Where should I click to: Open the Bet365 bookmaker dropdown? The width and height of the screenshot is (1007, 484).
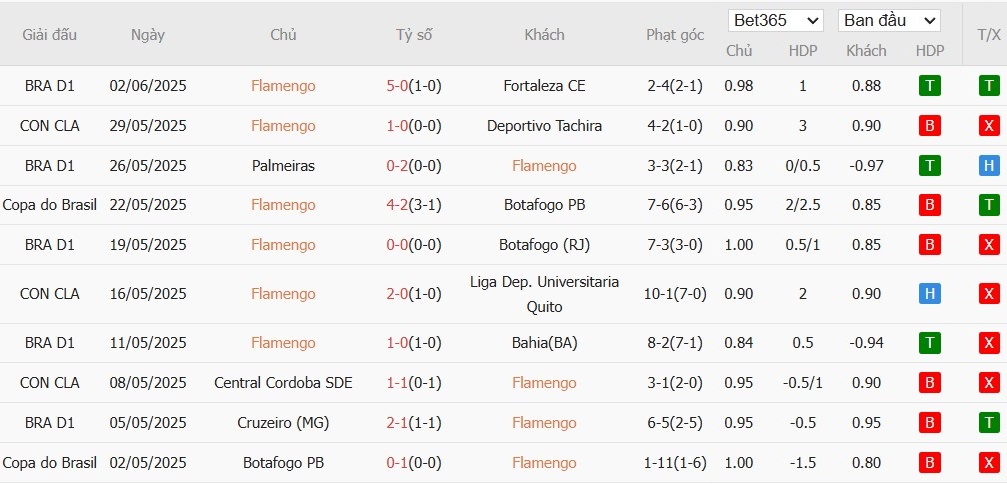point(776,20)
